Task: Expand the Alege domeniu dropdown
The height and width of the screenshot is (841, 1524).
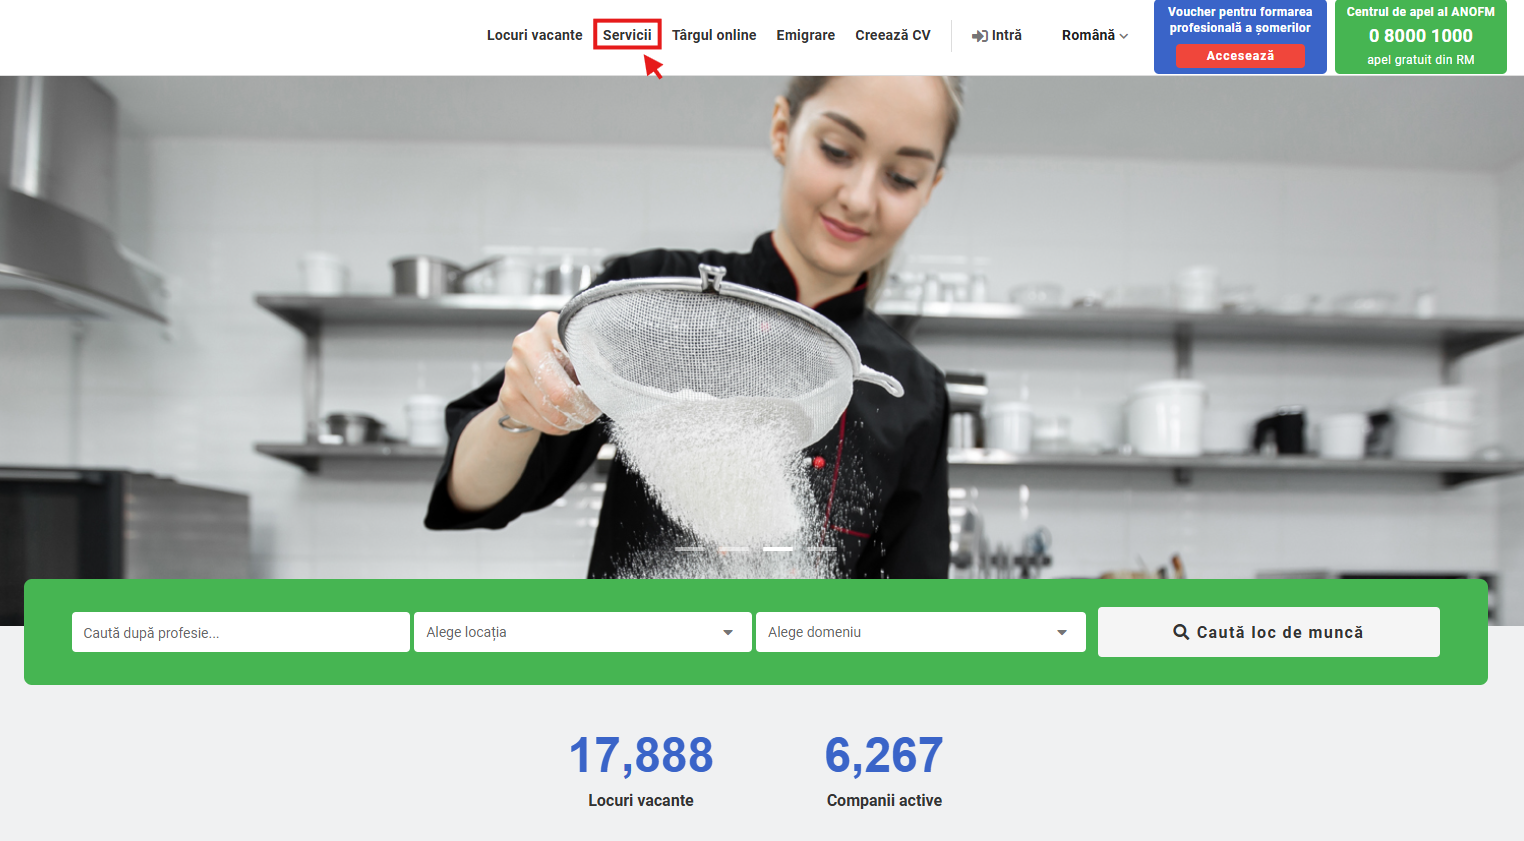Action: tap(920, 632)
